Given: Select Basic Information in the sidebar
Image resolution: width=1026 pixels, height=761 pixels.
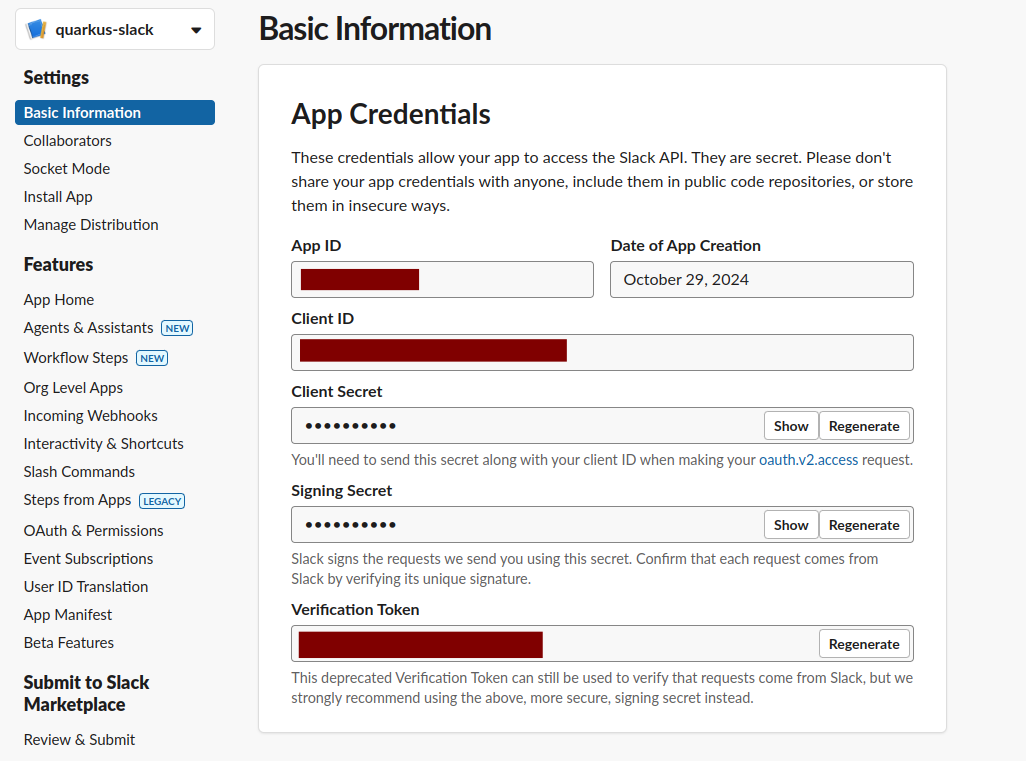Looking at the screenshot, I should 115,113.
